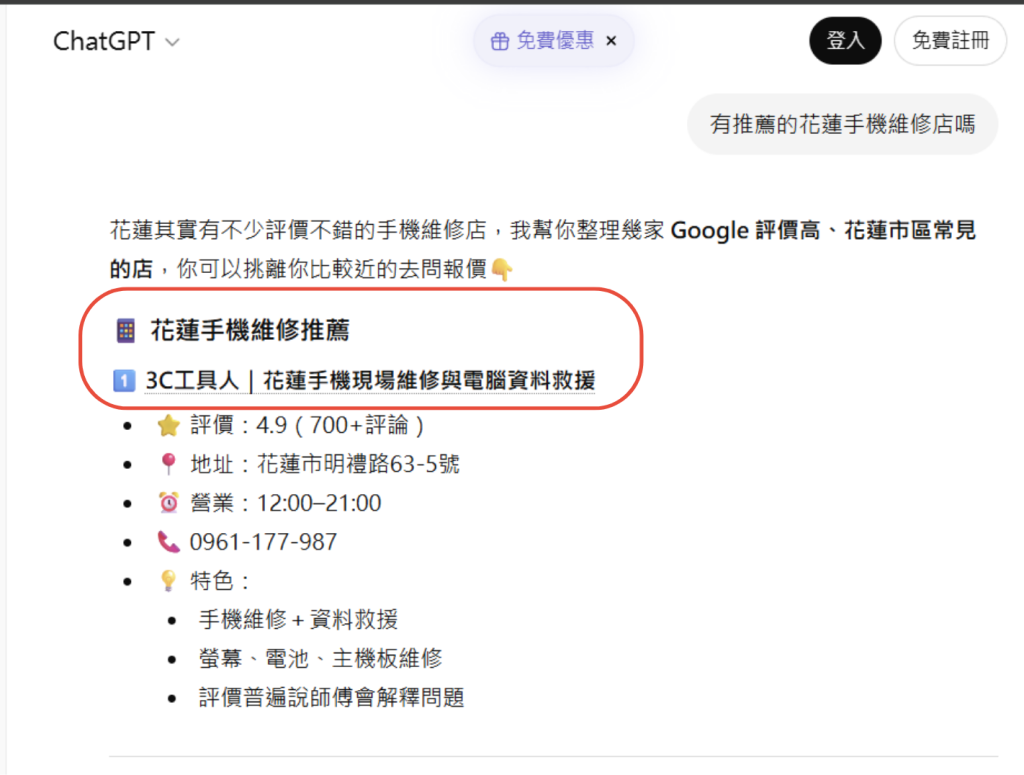
Task: Click the telephone icon beside 0961-177-987
Action: click(x=168, y=542)
